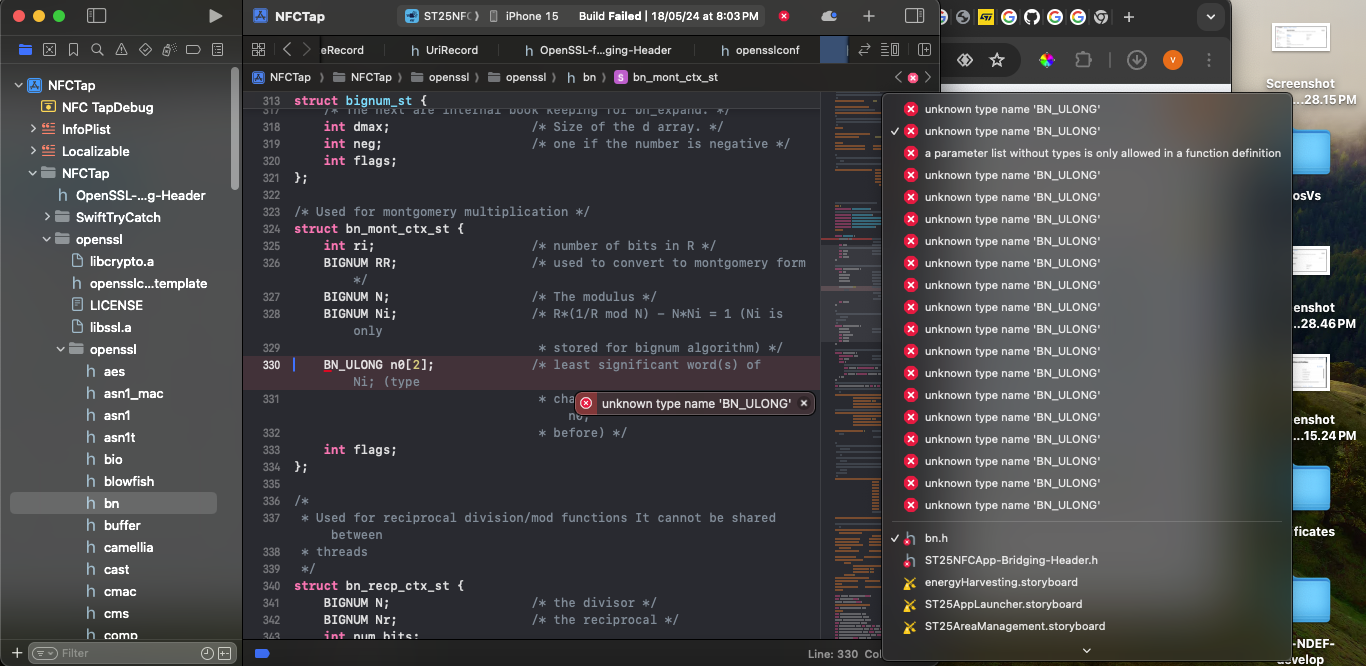
Task: Open the Test navigator checkmark icon
Action: 145,48
